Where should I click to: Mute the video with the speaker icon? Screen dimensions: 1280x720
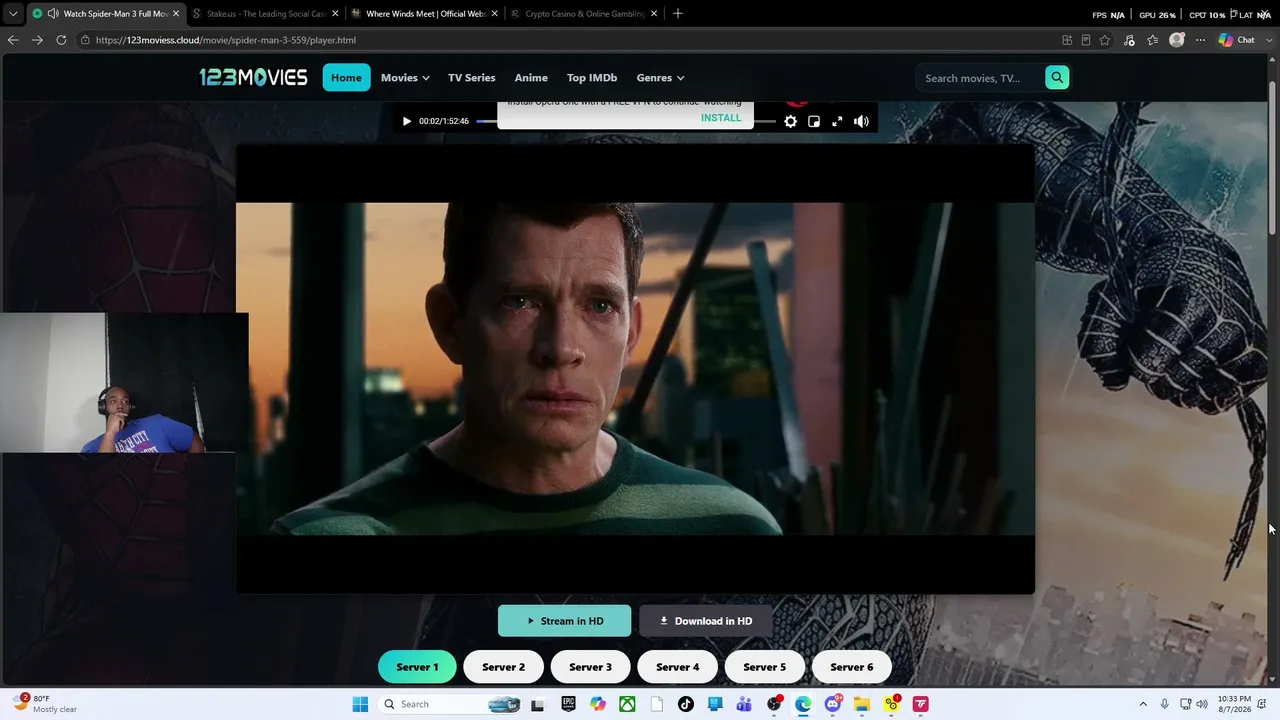(861, 121)
